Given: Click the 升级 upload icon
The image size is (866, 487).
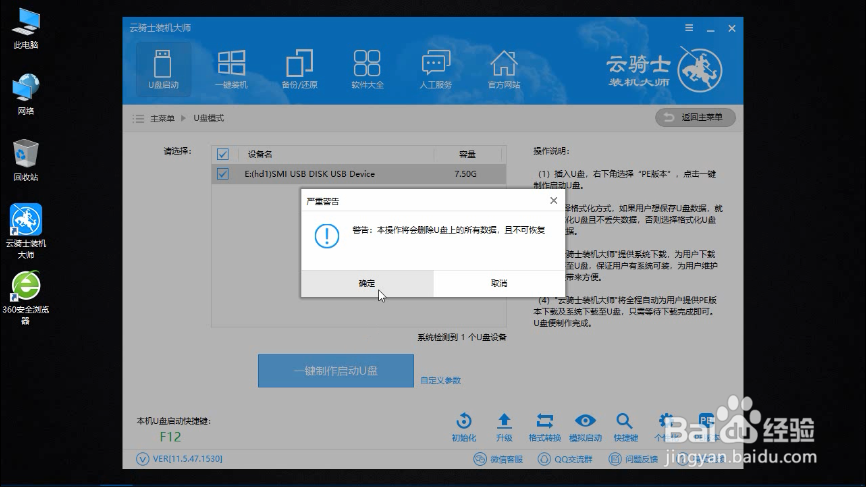Looking at the screenshot, I should (x=504, y=427).
